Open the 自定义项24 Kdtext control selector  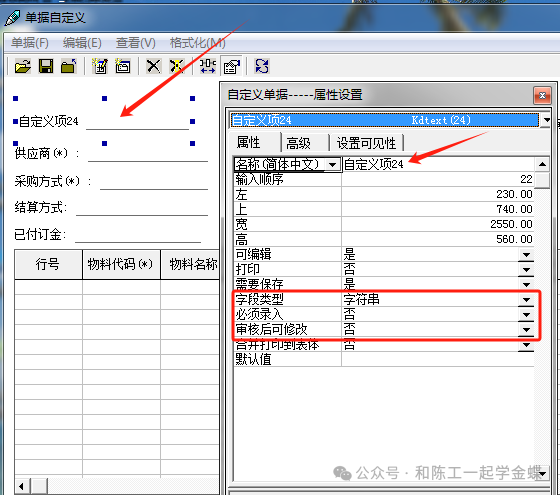[546, 120]
